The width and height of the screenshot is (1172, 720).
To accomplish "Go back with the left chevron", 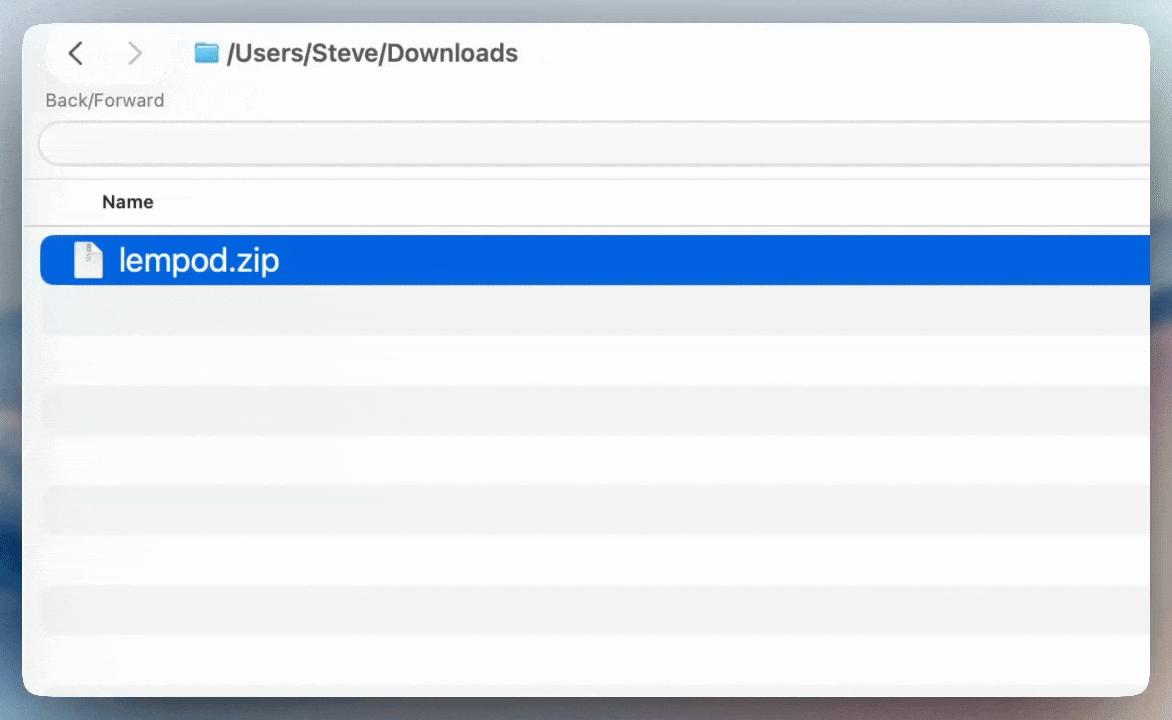I will click(x=75, y=53).
